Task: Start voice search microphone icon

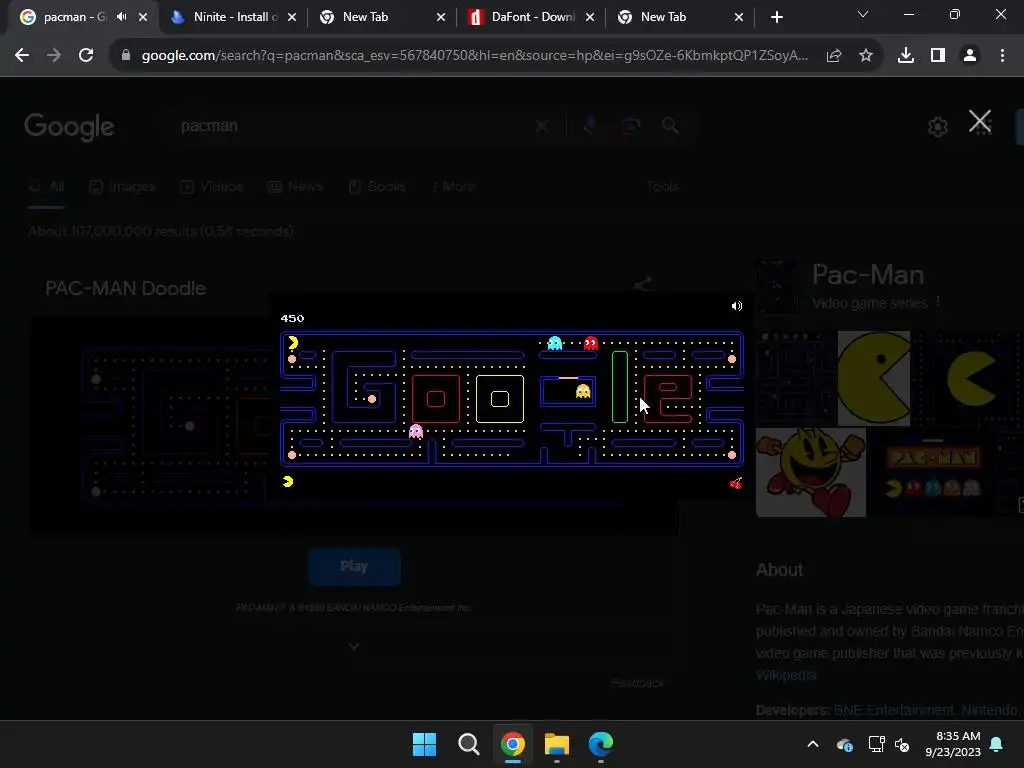Action: click(589, 125)
